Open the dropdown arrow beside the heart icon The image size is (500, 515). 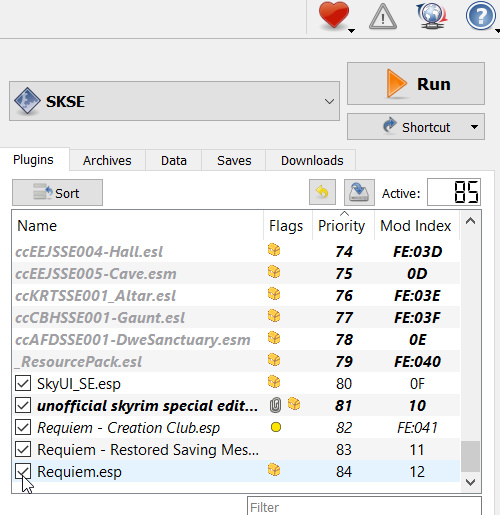(351, 31)
